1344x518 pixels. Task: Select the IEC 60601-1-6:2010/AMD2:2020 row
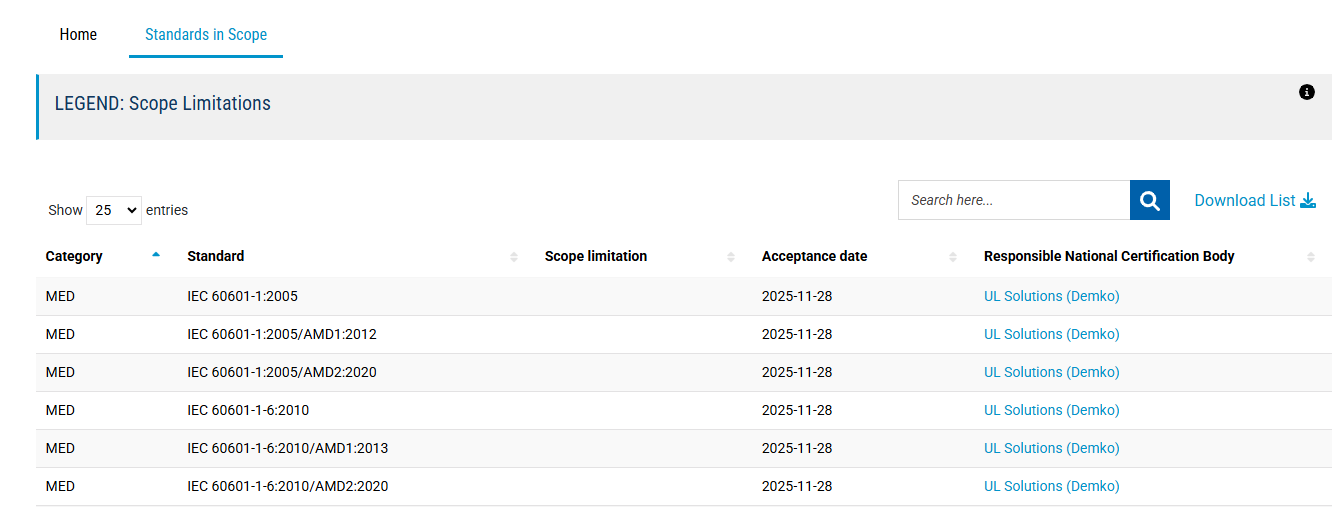pos(287,486)
